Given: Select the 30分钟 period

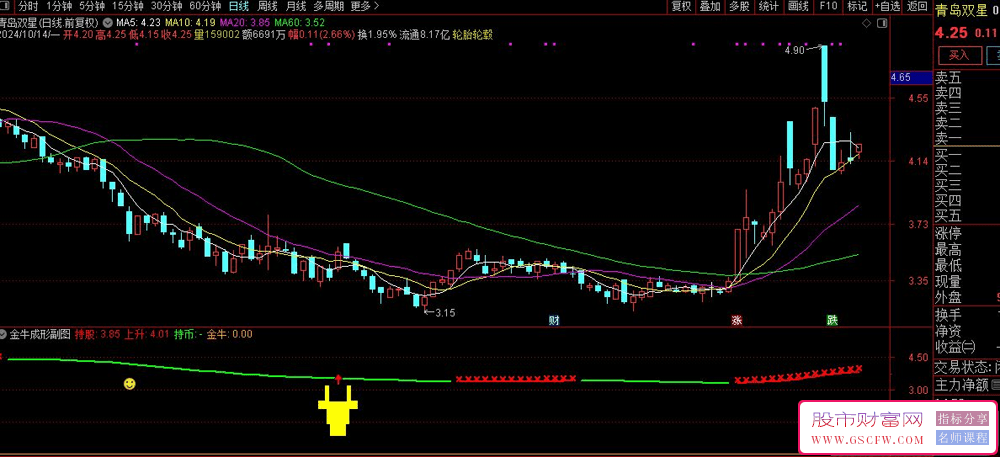Looking at the screenshot, I should tap(166, 6).
